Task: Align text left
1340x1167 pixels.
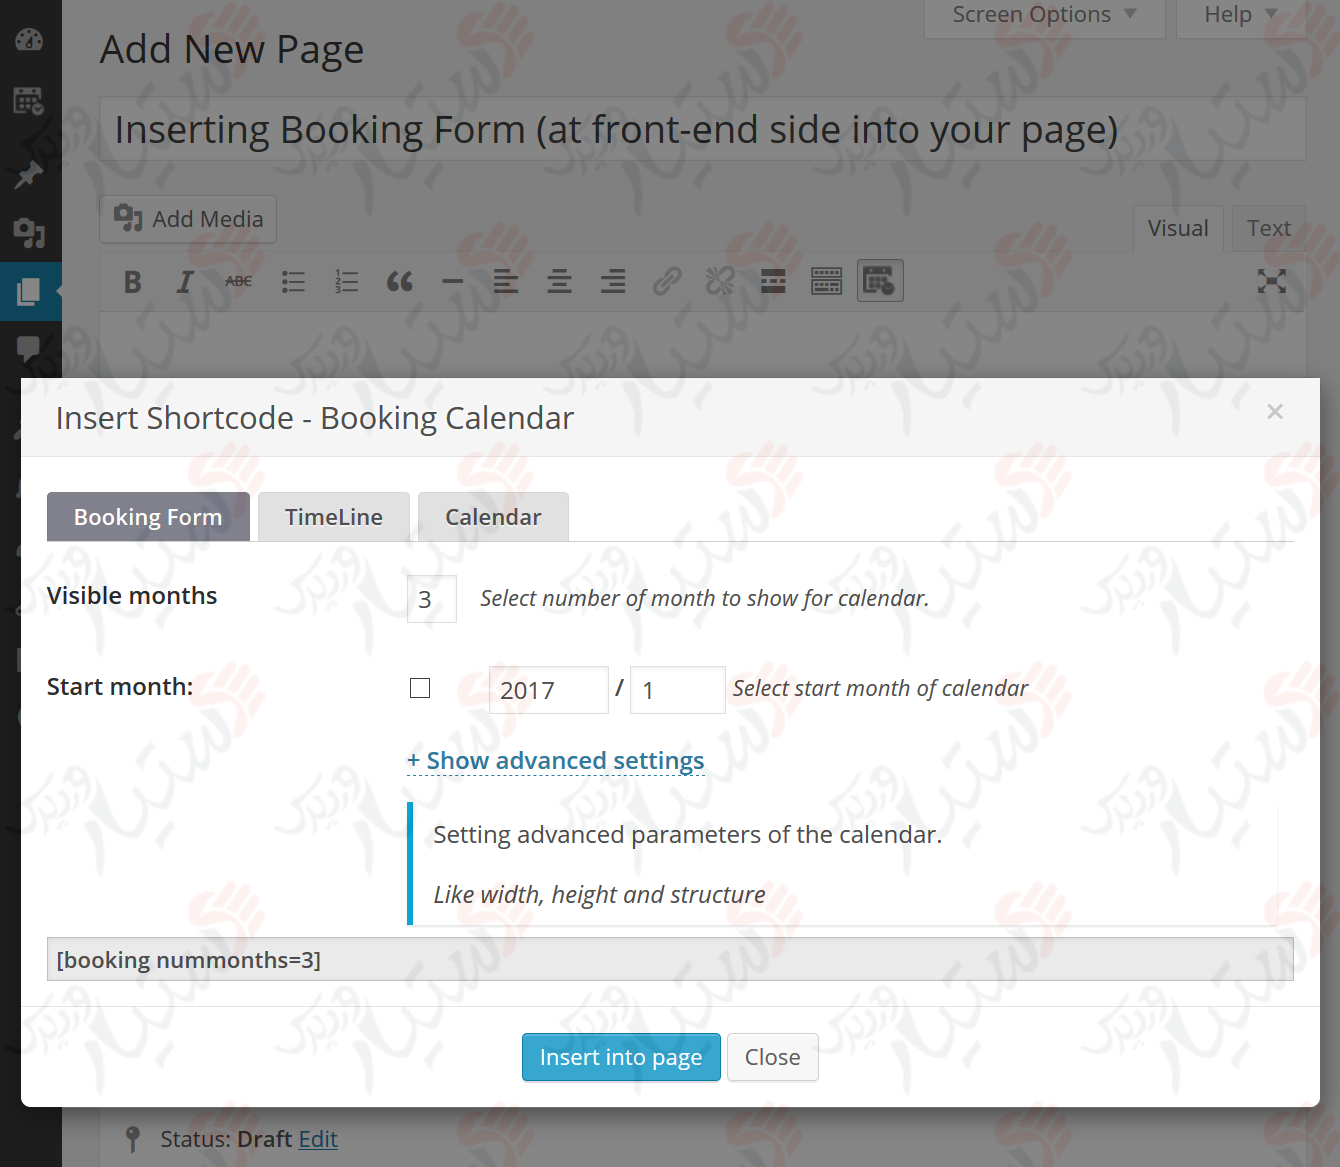Action: click(x=506, y=282)
